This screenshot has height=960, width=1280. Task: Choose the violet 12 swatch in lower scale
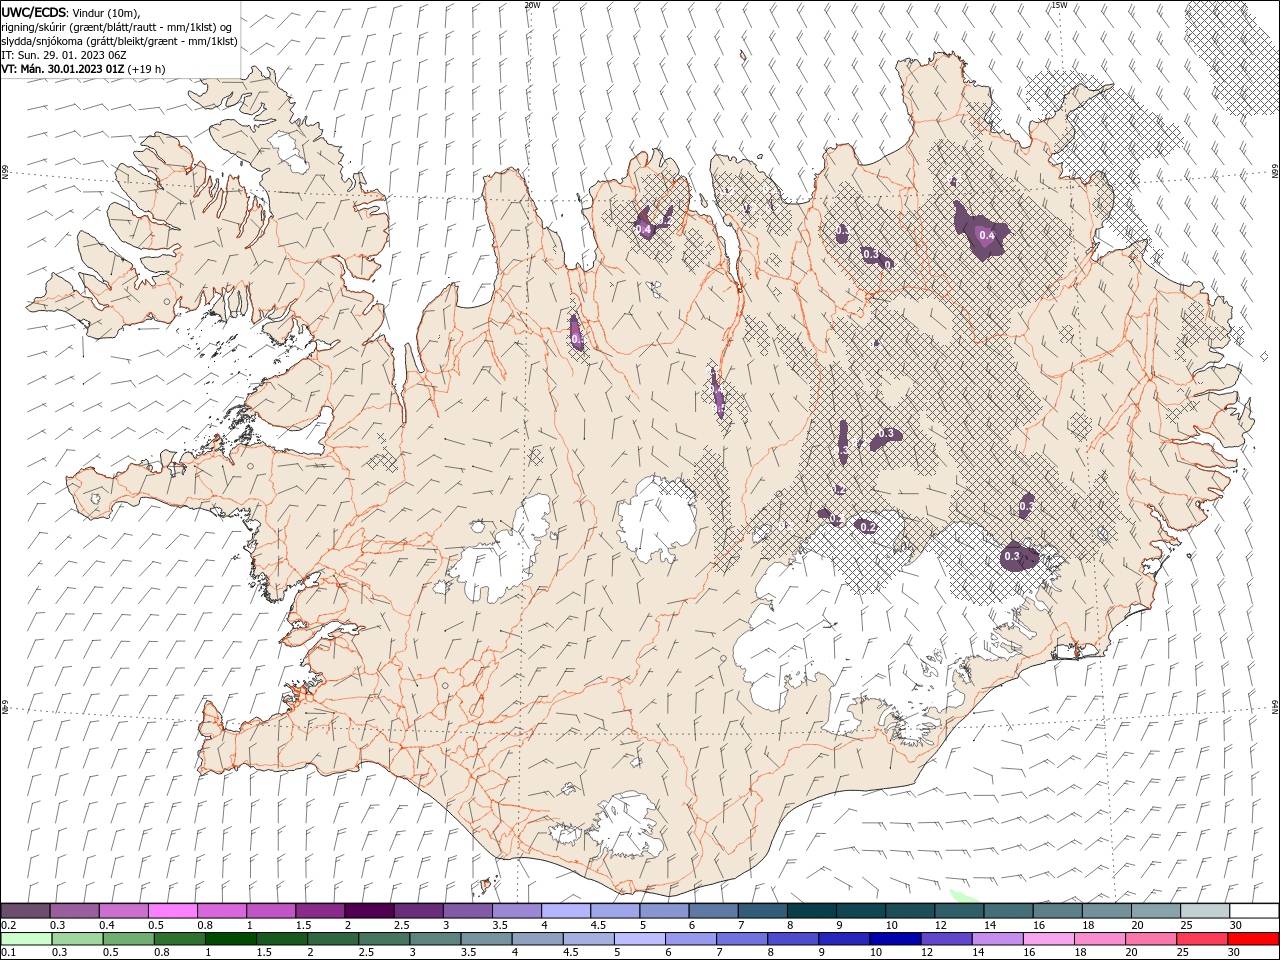[x=946, y=939]
